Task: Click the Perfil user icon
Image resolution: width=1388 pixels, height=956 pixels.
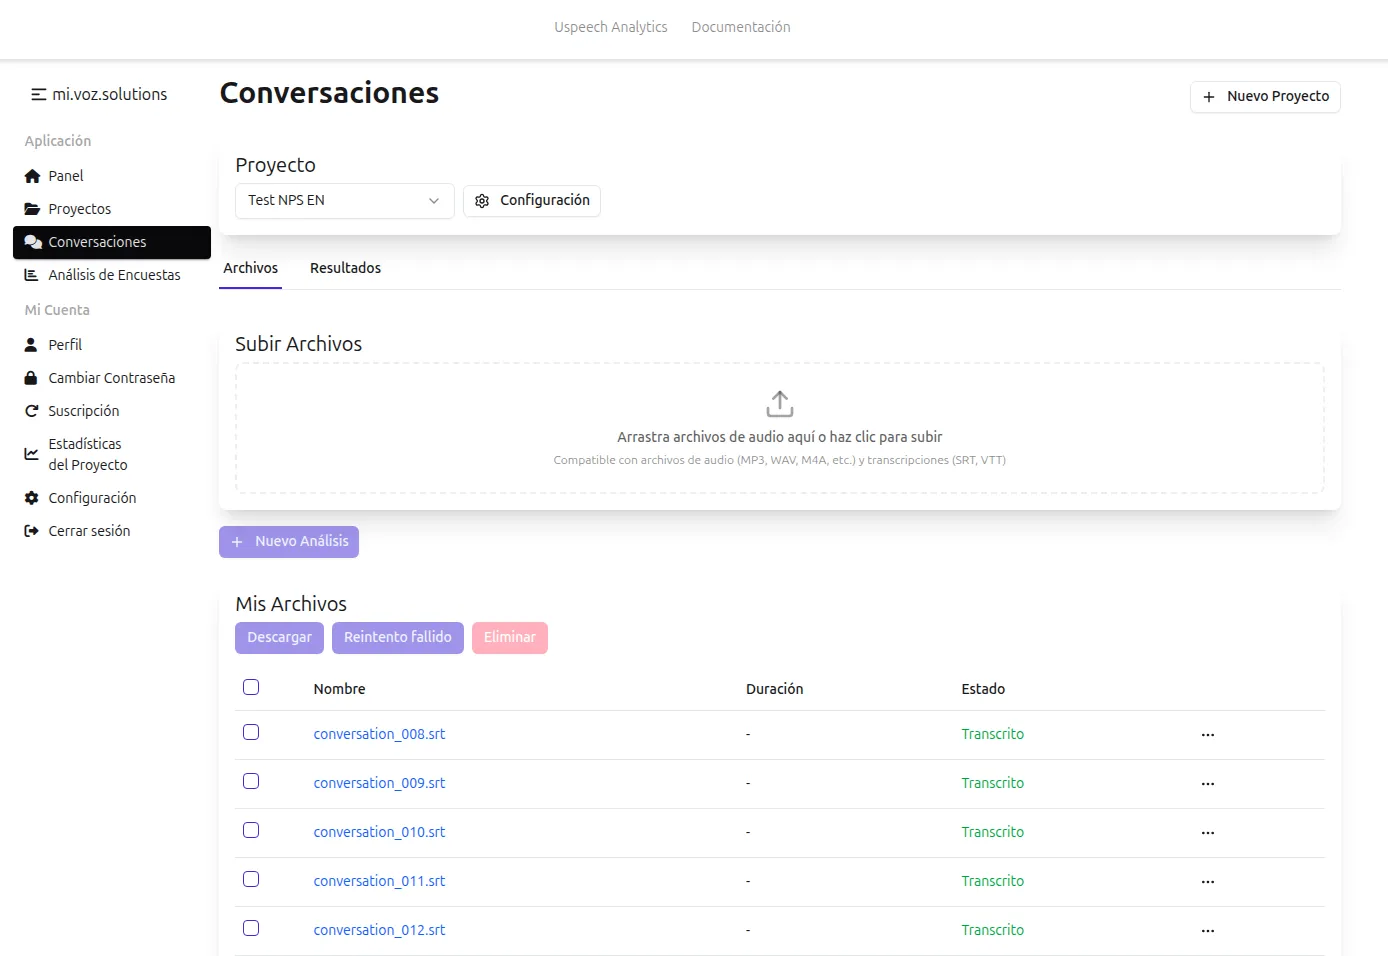Action: pyautogui.click(x=33, y=344)
